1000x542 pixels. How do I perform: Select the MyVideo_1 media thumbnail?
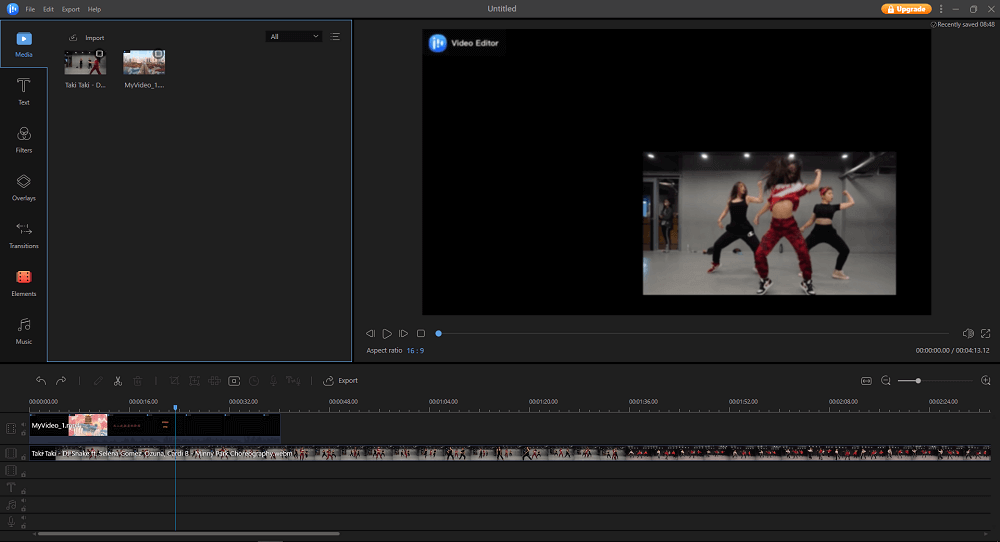coord(144,63)
